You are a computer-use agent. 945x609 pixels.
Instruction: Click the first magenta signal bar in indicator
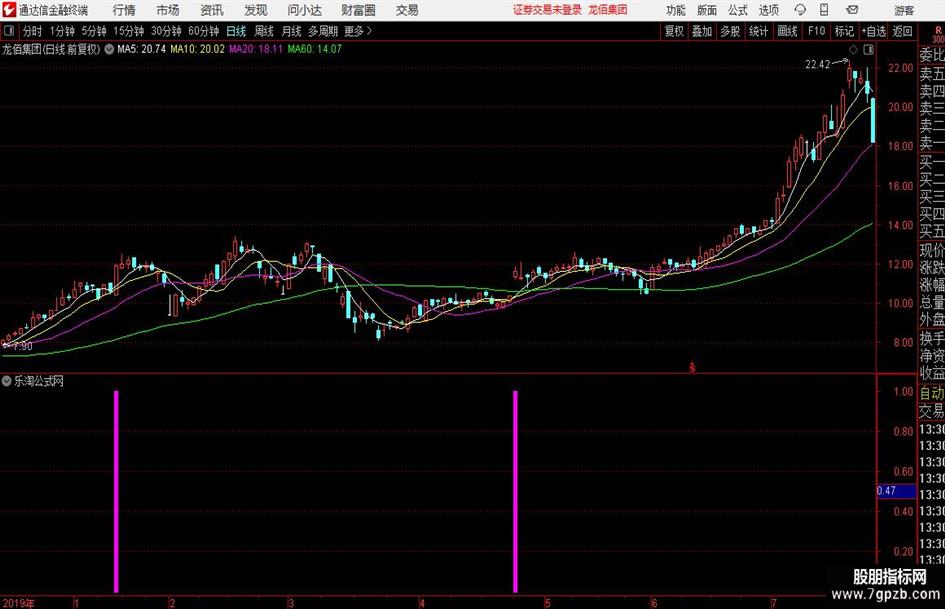coord(116,491)
